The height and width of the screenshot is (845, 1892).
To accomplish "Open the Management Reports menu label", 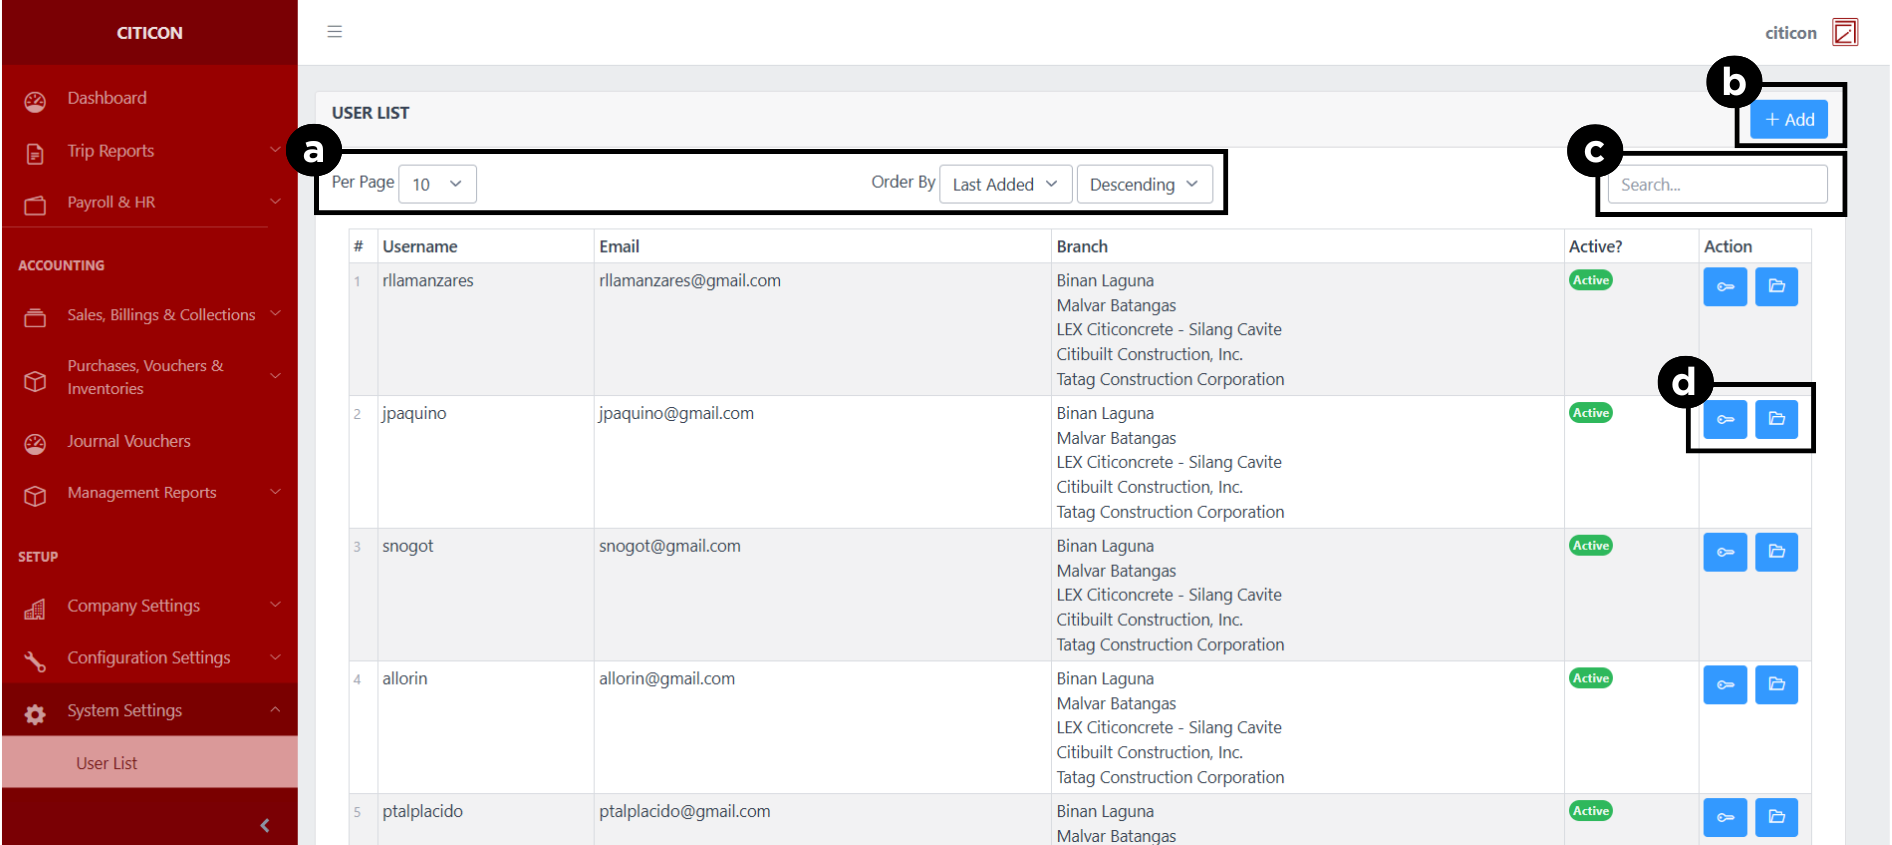I will click(x=142, y=493).
